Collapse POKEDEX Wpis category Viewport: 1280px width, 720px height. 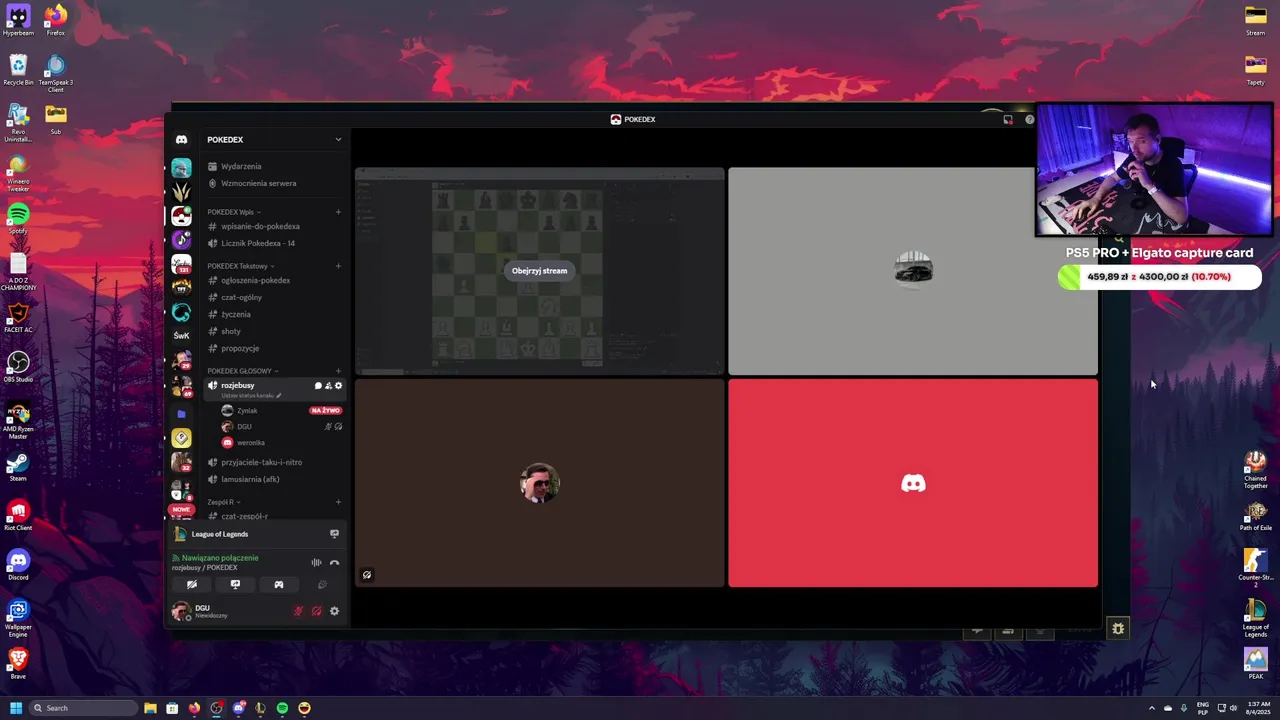(233, 212)
